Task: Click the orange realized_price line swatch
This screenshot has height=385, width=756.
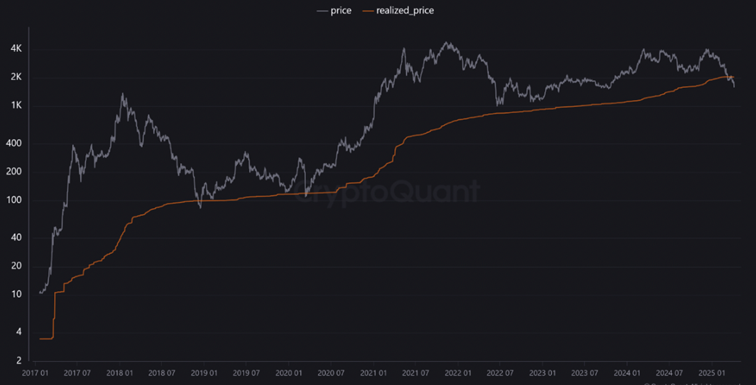Action: pos(367,11)
